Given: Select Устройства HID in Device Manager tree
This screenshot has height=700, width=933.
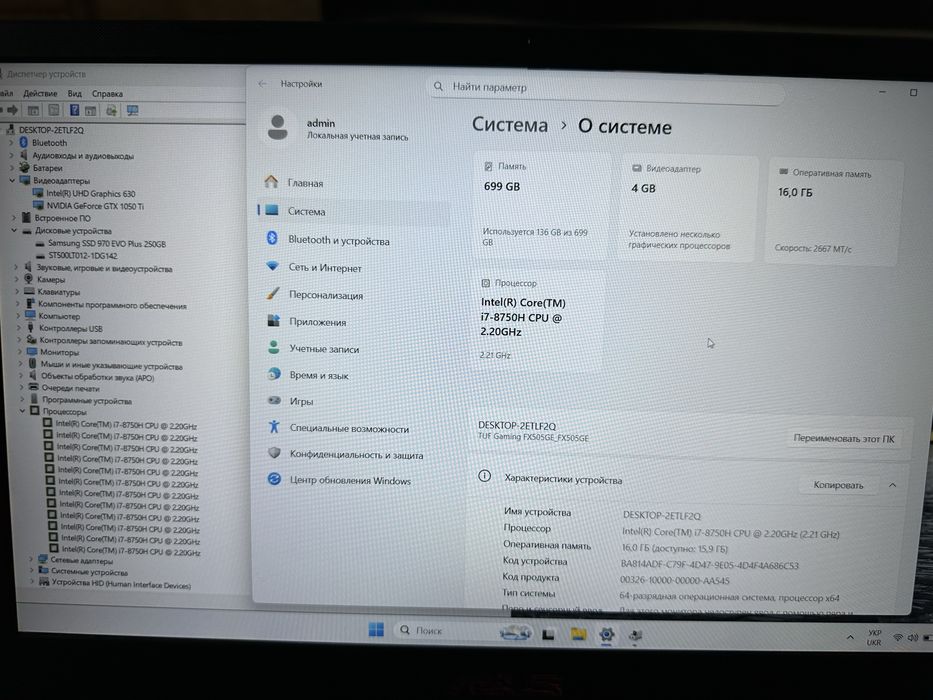Looking at the screenshot, I should click(x=121, y=584).
